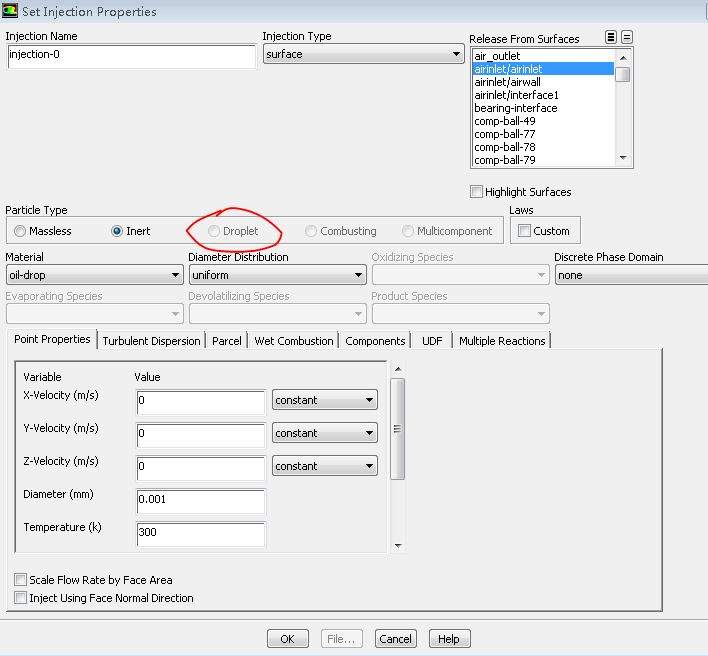Open the Material dropdown showing oil-drop
708x656 pixels.
coord(95,275)
